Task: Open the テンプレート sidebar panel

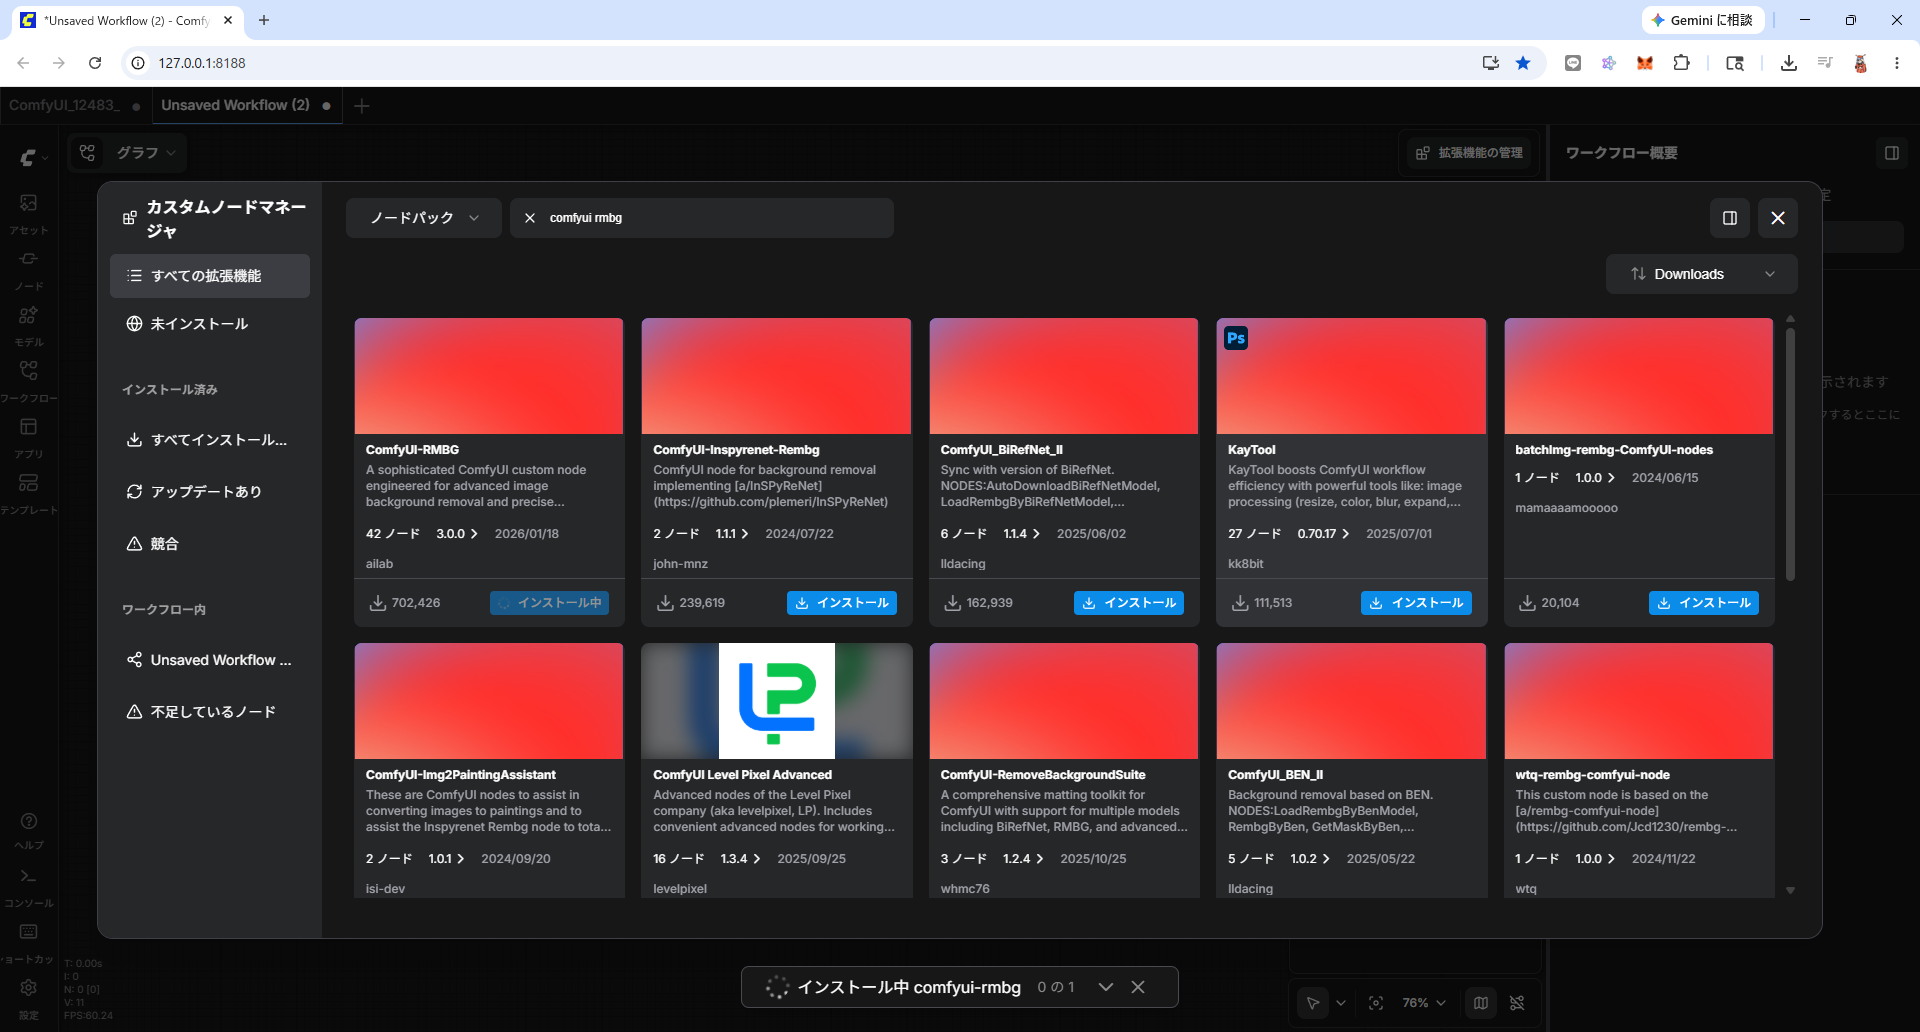Action: point(28,492)
